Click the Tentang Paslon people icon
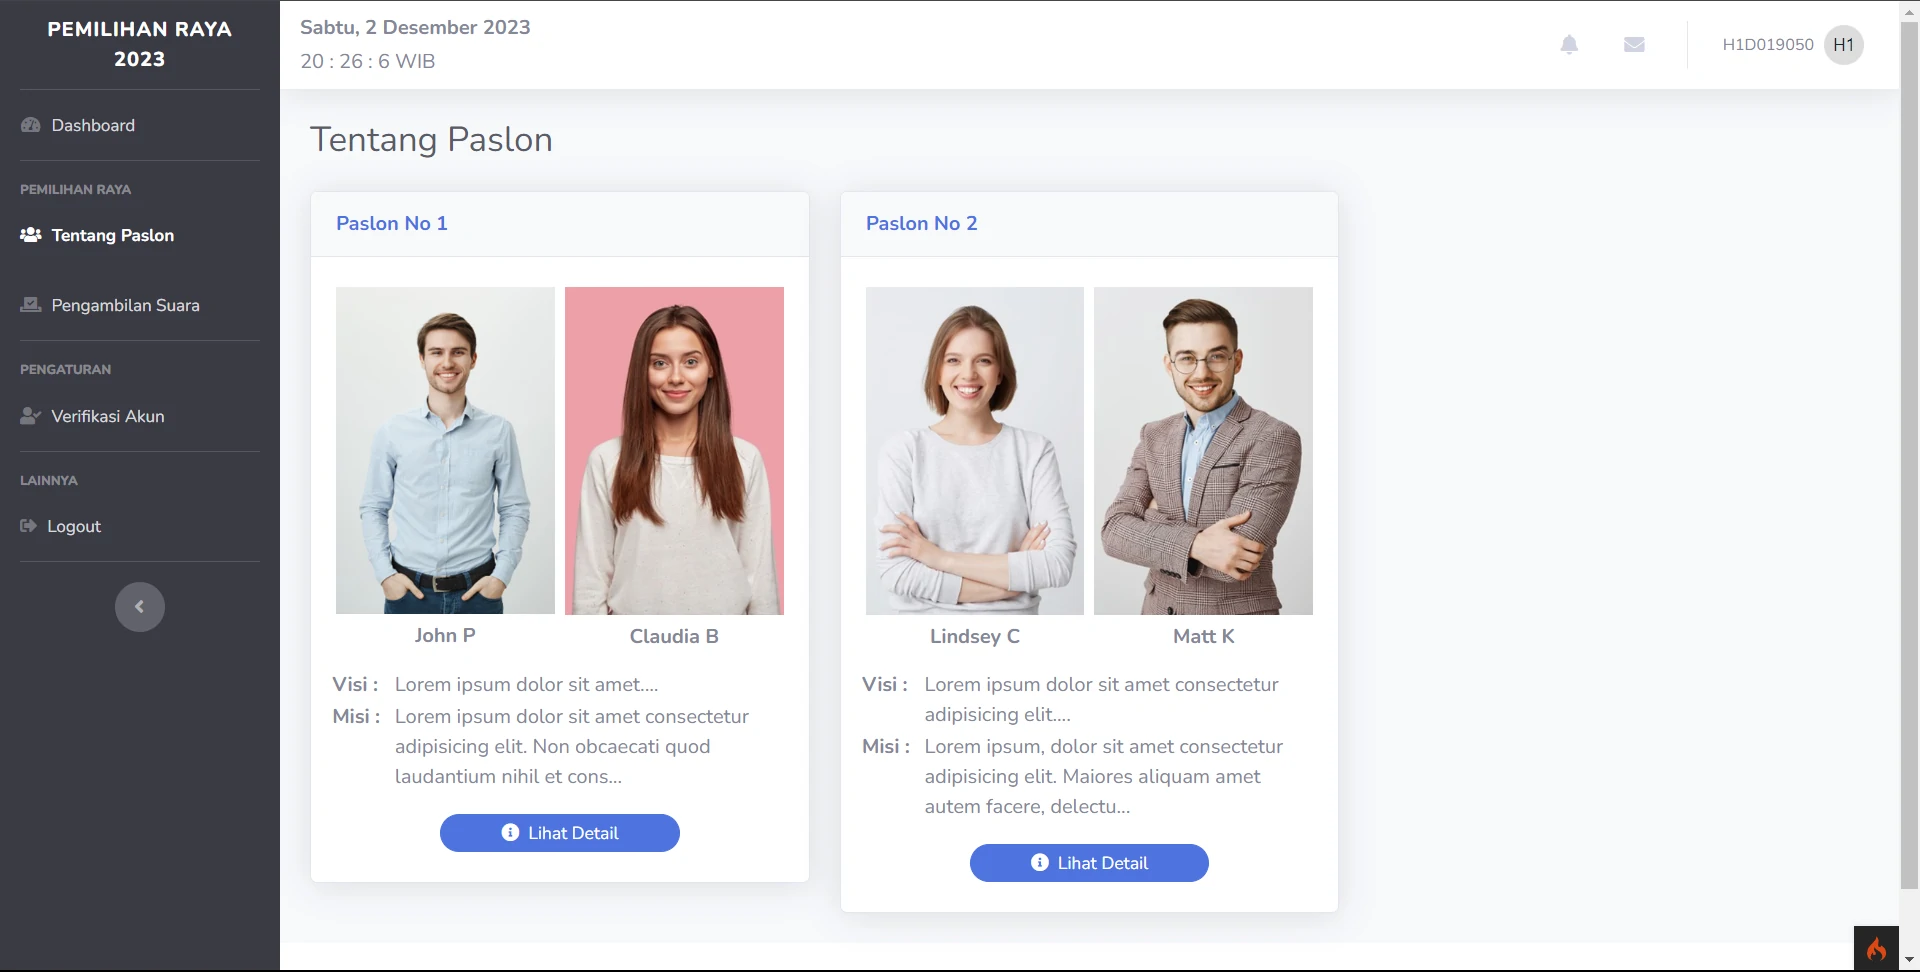Image resolution: width=1920 pixels, height=972 pixels. pos(31,235)
